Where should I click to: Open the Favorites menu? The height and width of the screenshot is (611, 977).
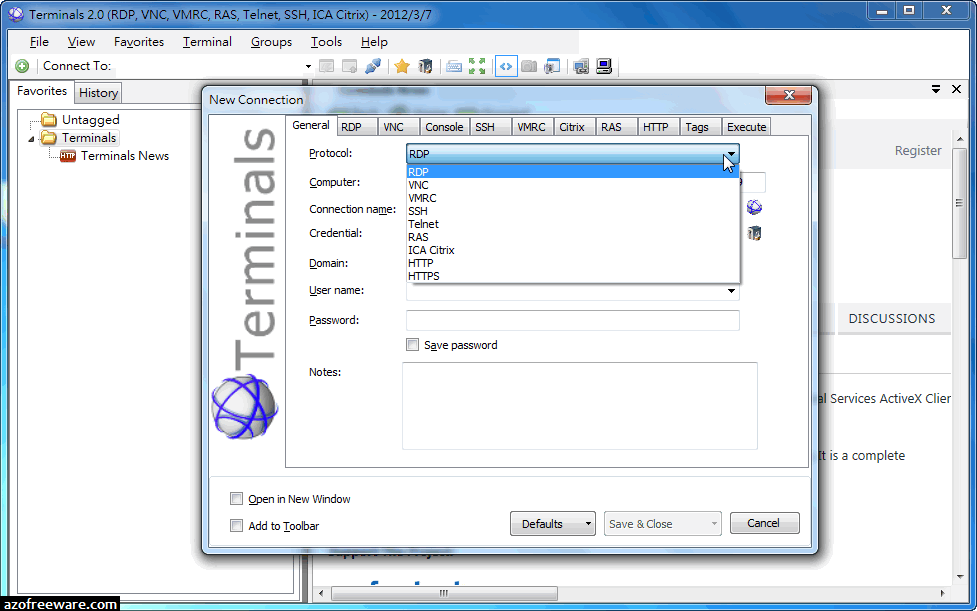[x=139, y=42]
